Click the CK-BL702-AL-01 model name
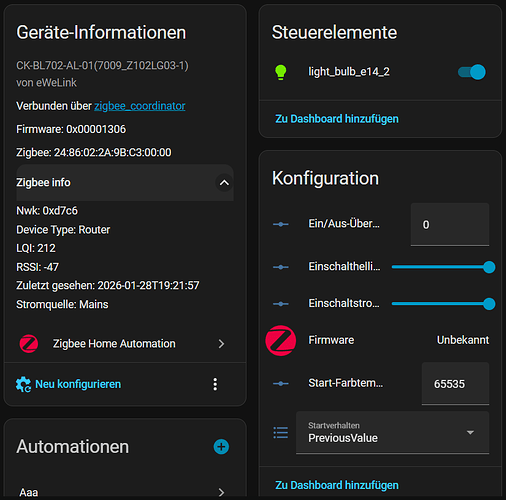506x500 pixels. click(102, 65)
